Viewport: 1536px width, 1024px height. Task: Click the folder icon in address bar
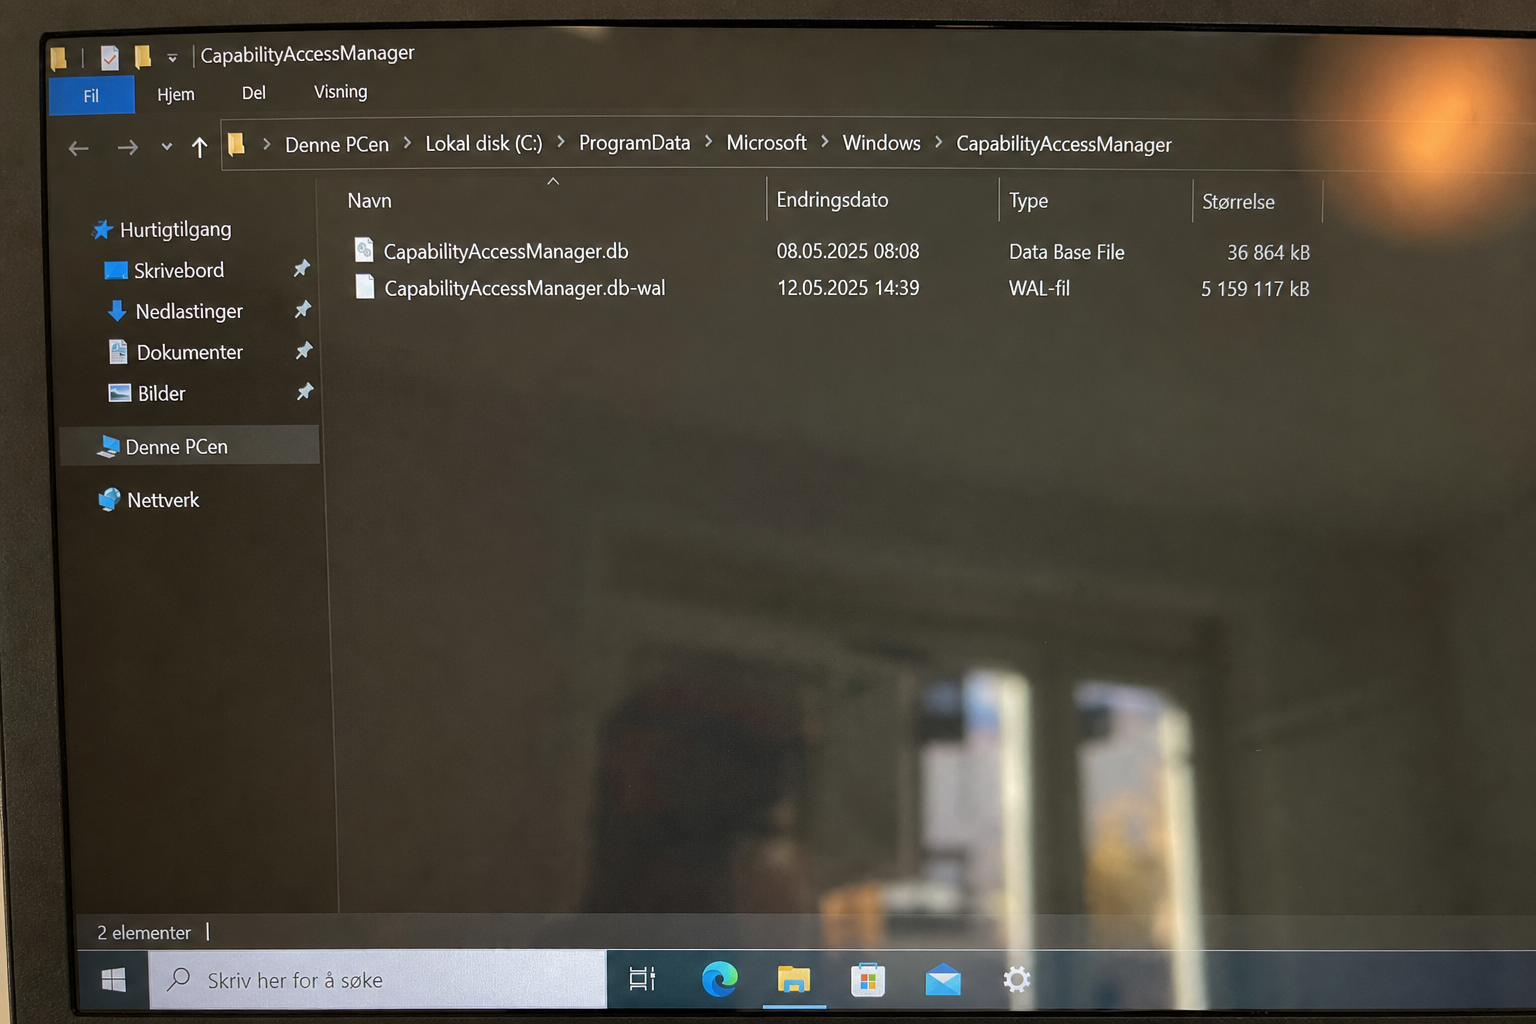[236, 145]
